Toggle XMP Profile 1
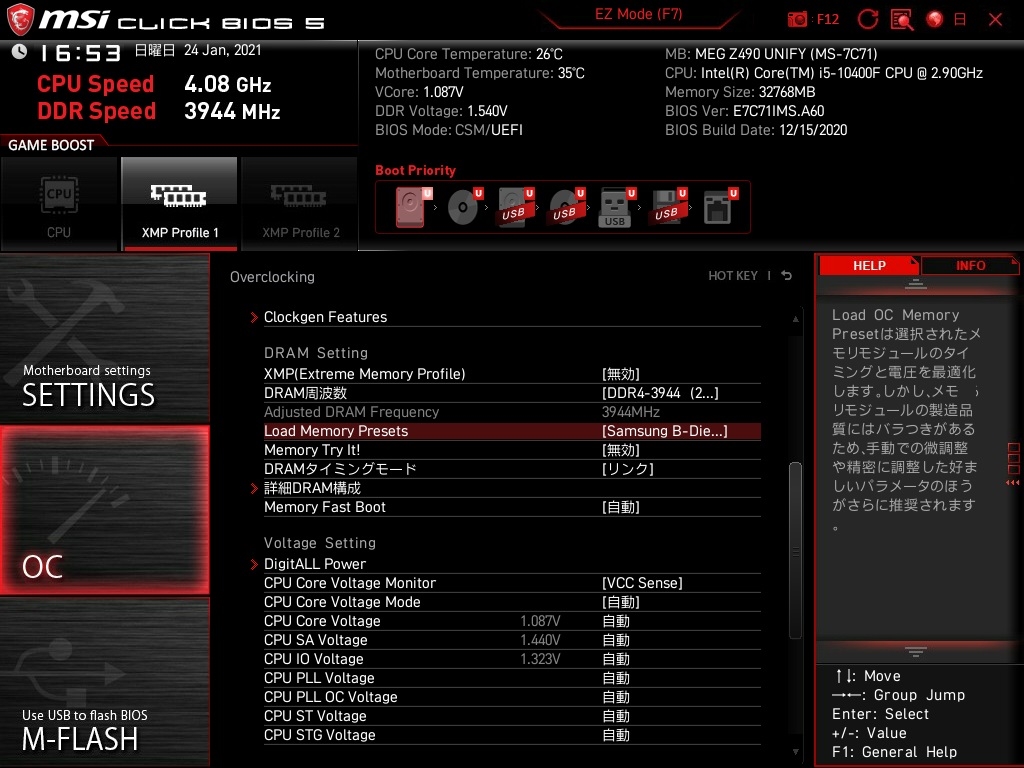The width and height of the screenshot is (1024, 768). [x=179, y=204]
